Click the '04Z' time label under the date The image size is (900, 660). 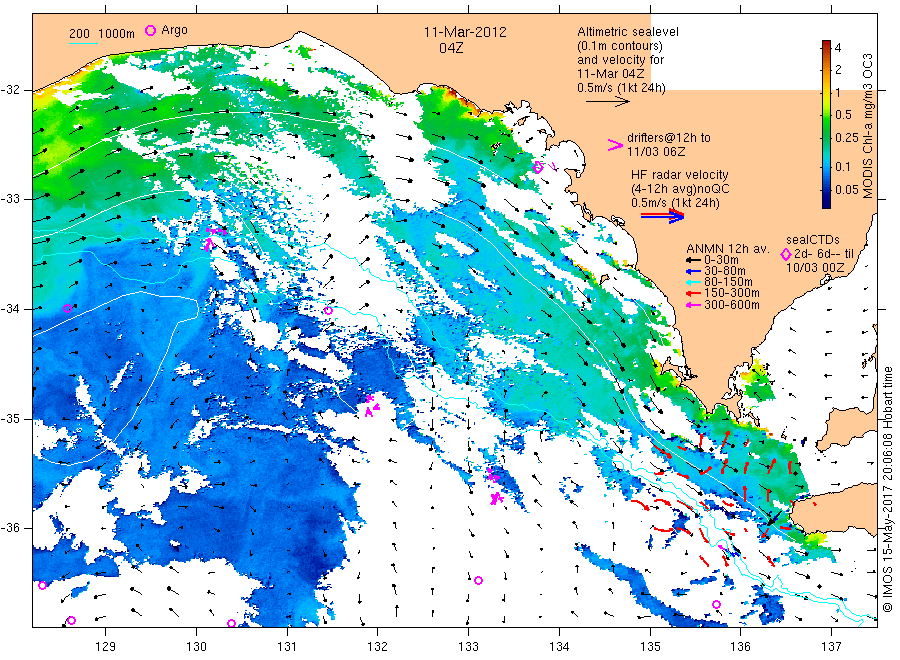point(451,48)
